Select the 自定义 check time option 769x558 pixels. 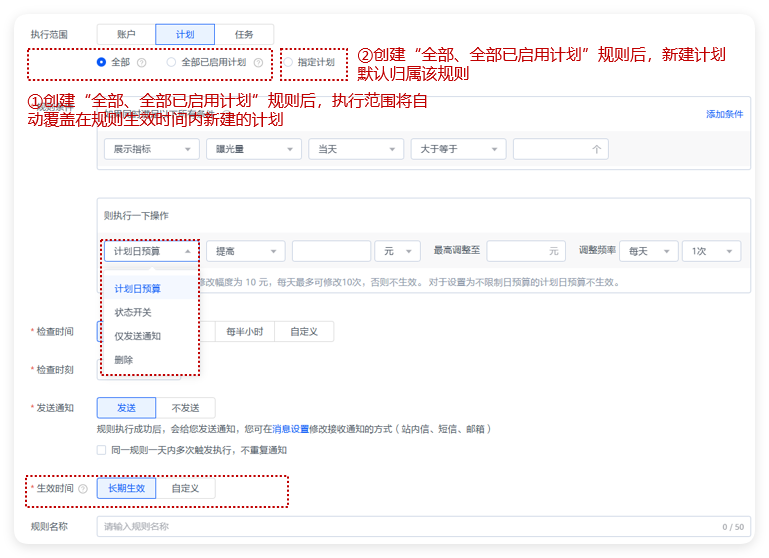coord(304,332)
